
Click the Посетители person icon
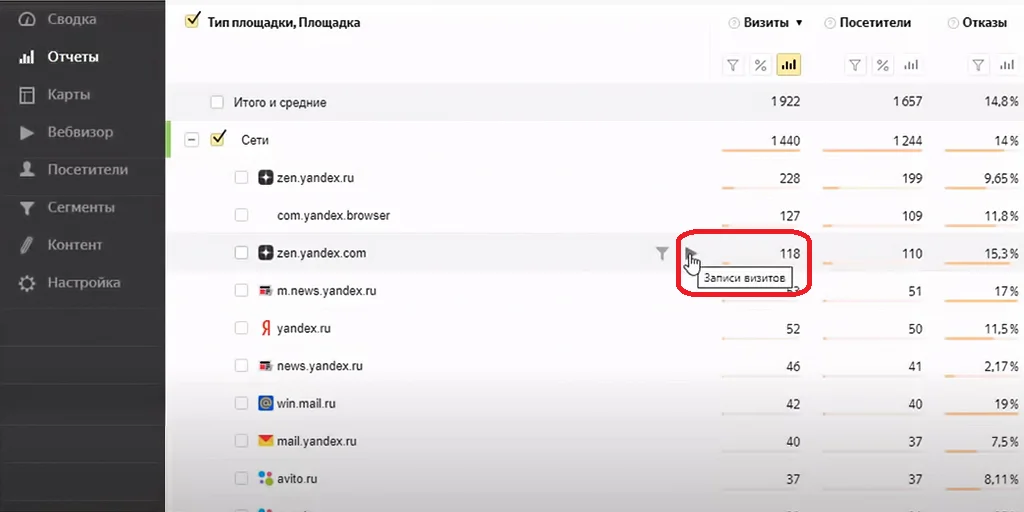pos(27,170)
